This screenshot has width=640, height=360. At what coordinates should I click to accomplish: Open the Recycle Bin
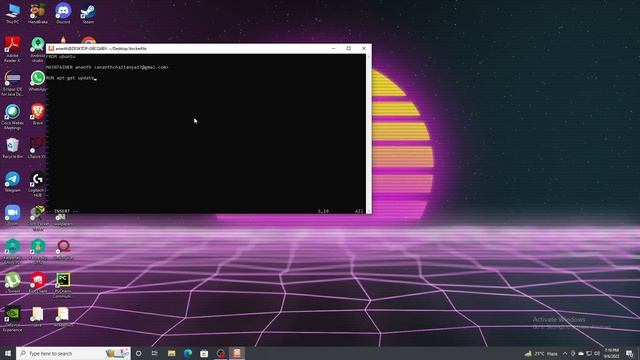click(x=13, y=148)
